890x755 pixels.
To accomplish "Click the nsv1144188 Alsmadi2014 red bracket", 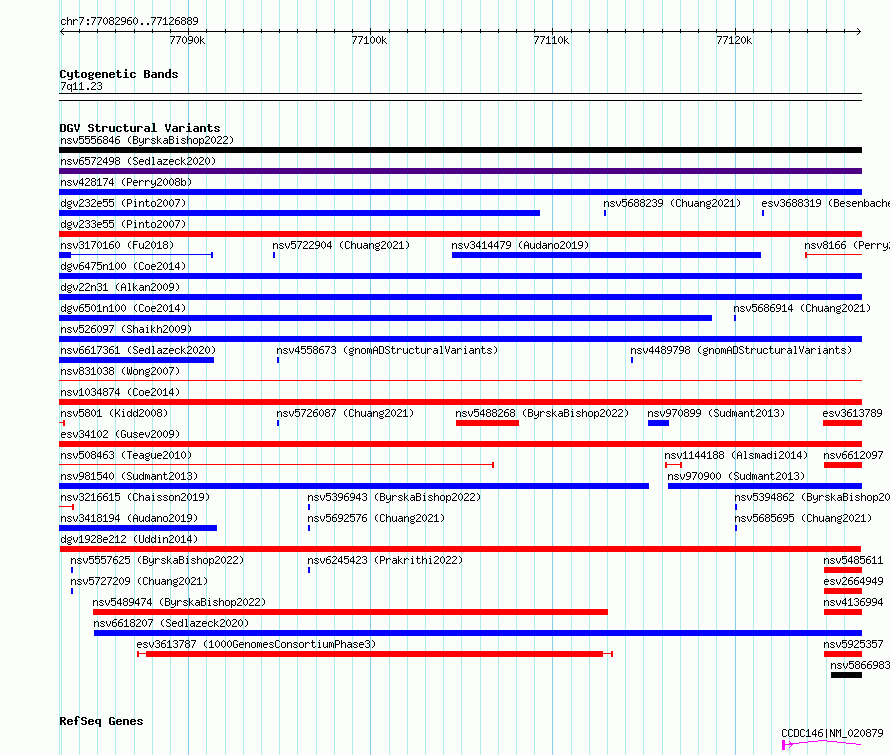I will (x=673, y=465).
